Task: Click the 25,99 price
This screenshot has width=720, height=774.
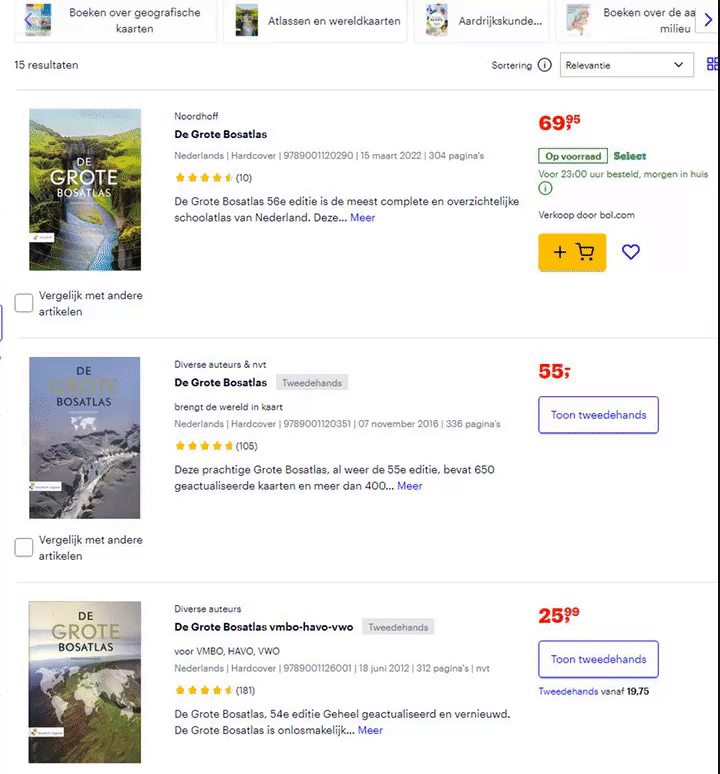Action: coord(559,615)
